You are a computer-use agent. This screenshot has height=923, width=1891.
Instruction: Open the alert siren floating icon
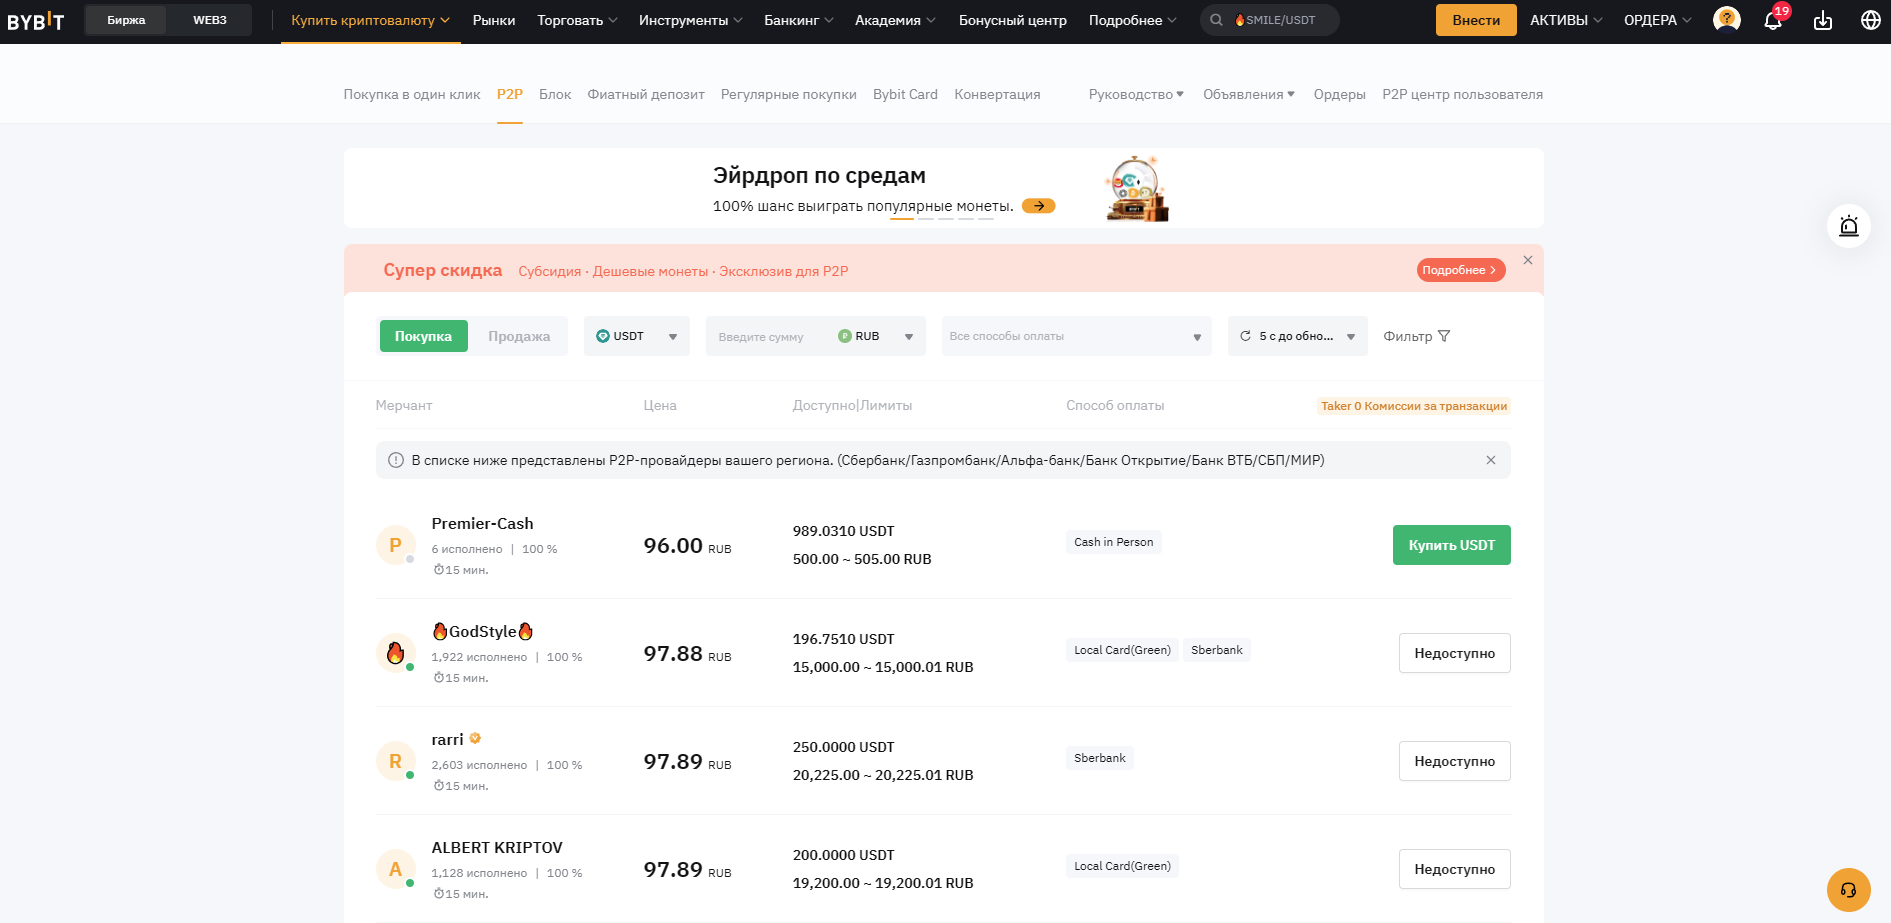tap(1849, 226)
